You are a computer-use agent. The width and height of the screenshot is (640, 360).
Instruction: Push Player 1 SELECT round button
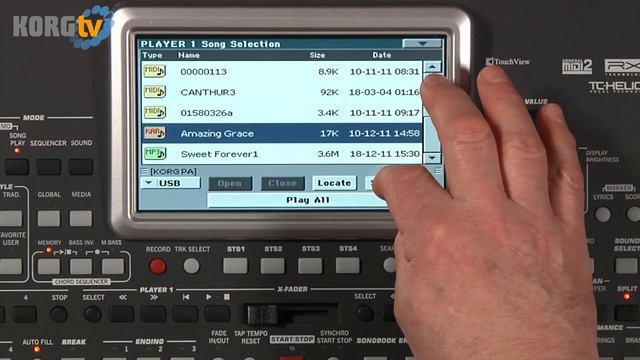pos(93,314)
